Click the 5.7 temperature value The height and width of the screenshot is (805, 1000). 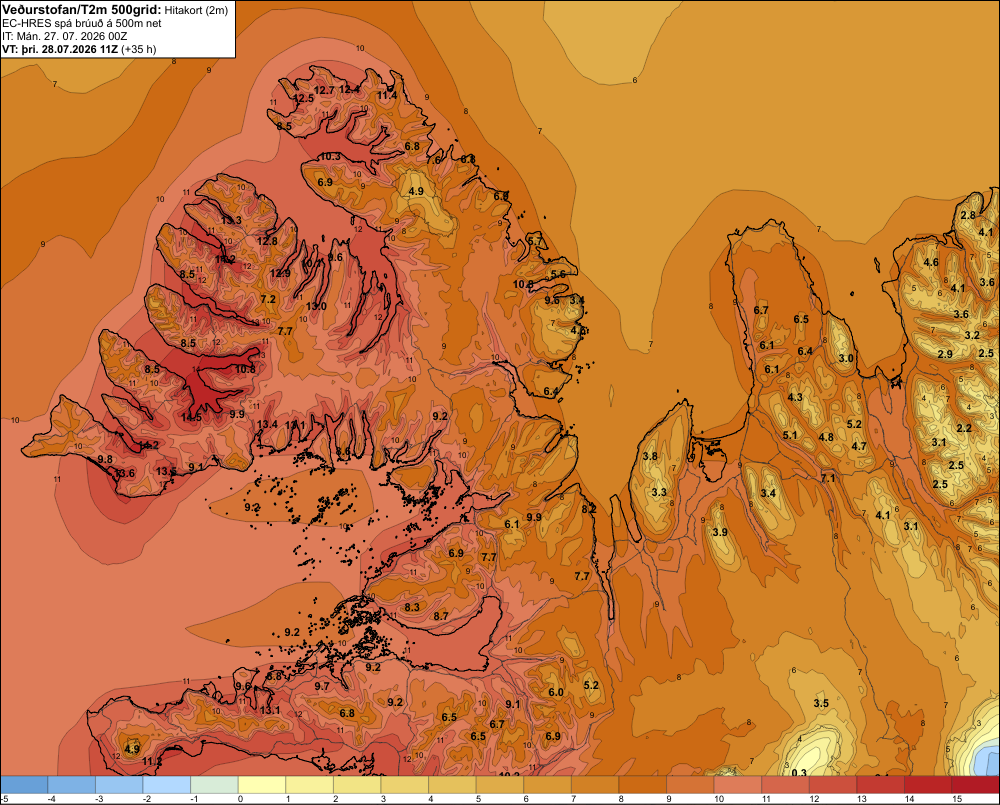pos(535,241)
